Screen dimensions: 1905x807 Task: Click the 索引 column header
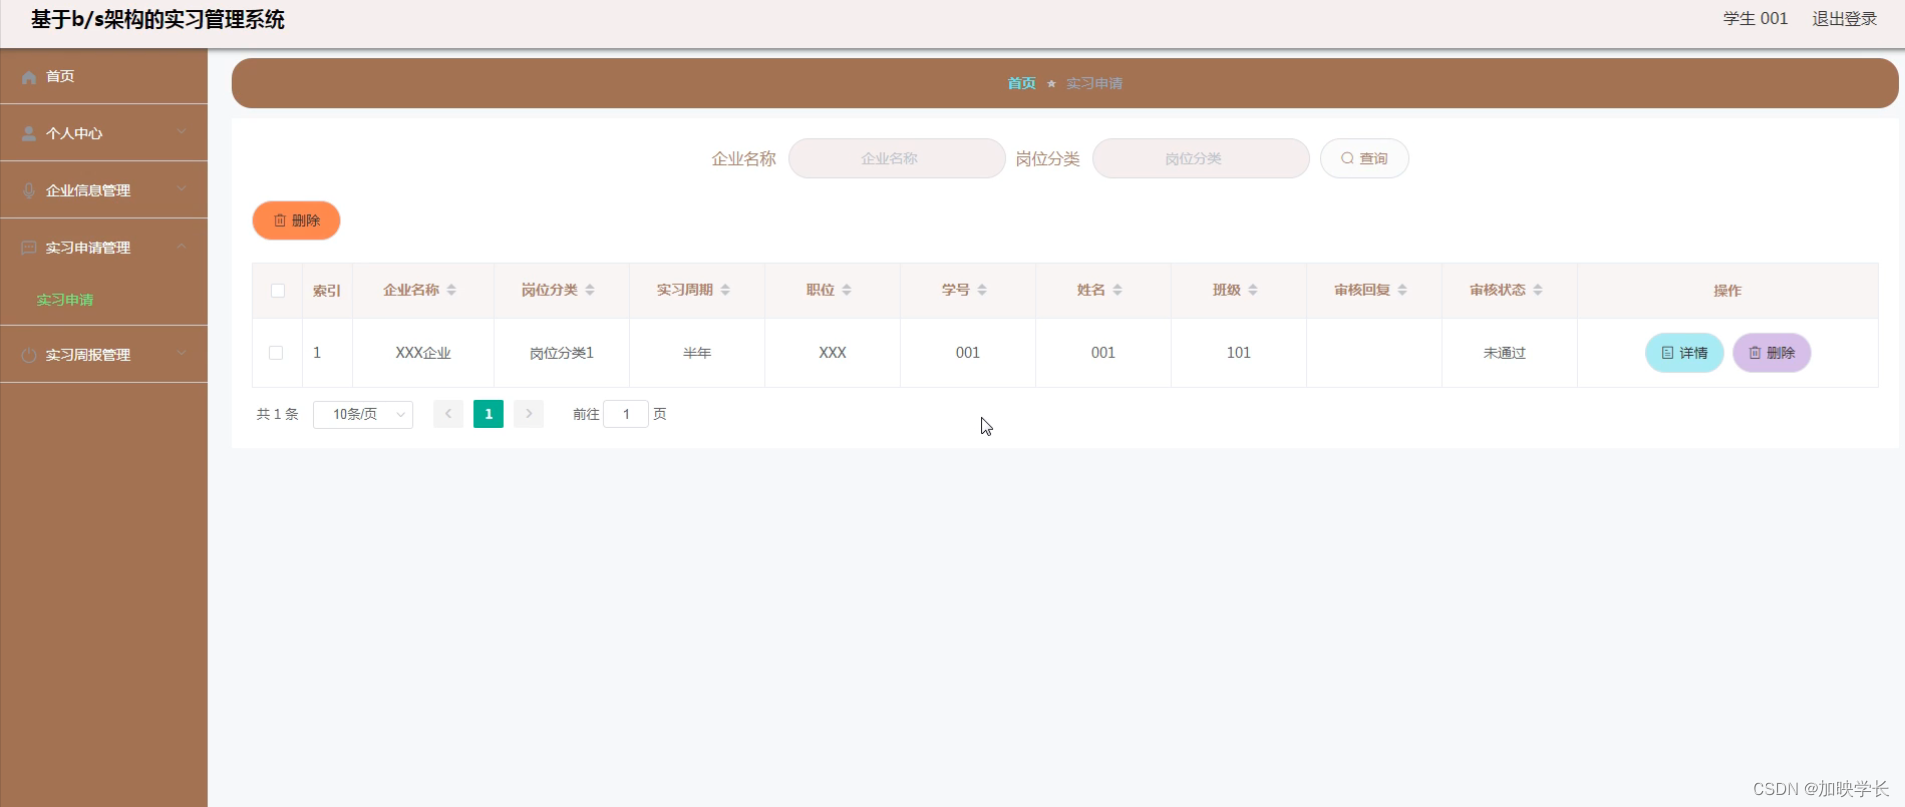[327, 291]
